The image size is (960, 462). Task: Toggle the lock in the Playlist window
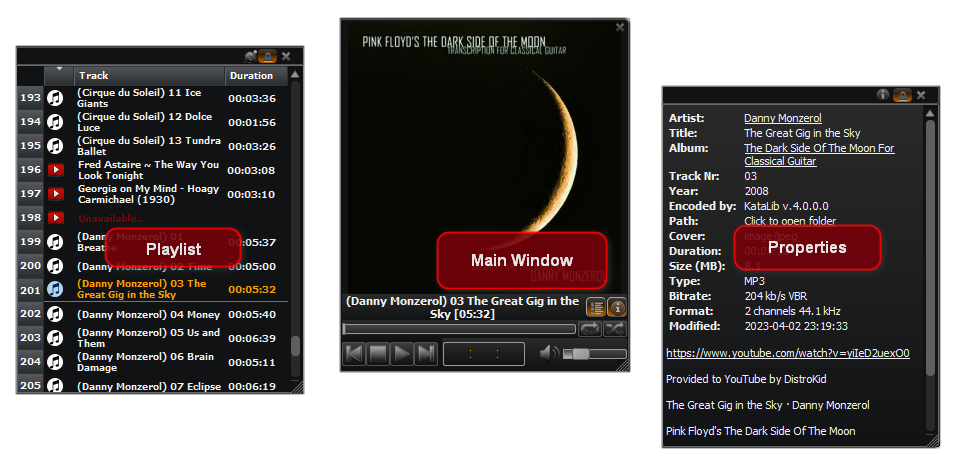[268, 57]
